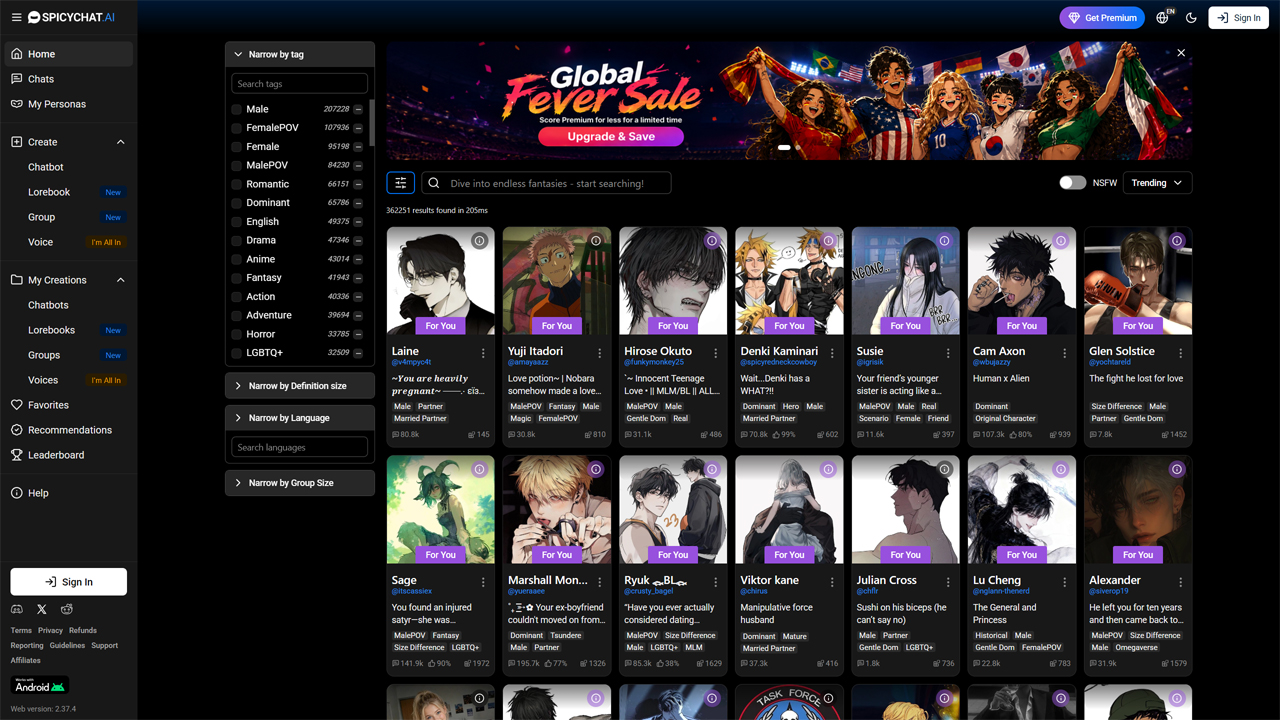Go to Home in the sidebar
Viewport: 1280px width, 720px height.
[69, 54]
